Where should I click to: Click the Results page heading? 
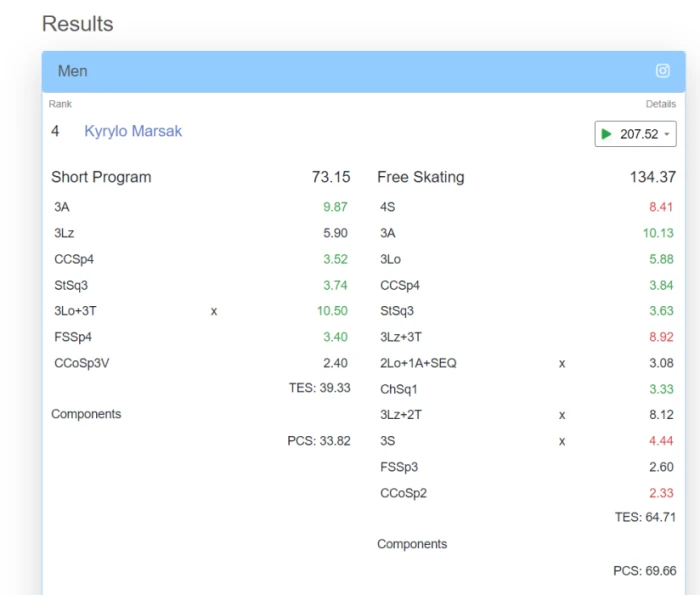click(77, 24)
